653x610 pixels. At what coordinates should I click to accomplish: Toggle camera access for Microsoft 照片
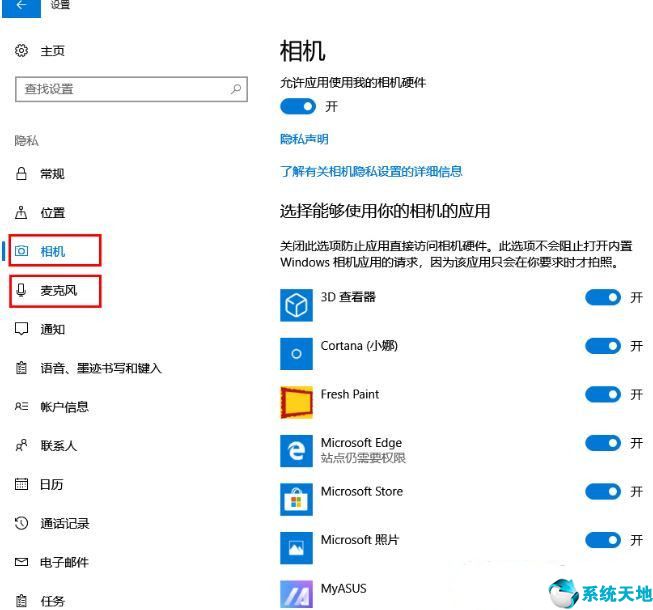point(603,540)
